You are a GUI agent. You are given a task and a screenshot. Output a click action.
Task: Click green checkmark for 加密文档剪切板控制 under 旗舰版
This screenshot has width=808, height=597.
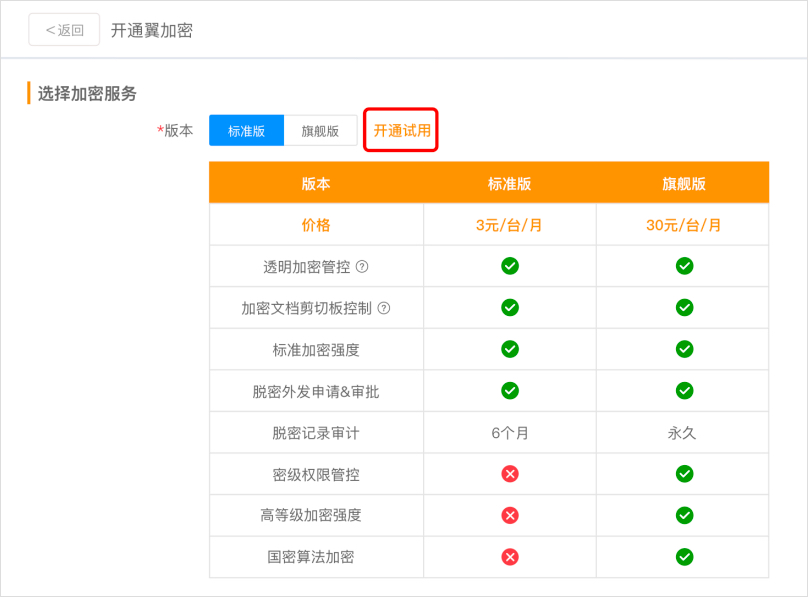[685, 307]
